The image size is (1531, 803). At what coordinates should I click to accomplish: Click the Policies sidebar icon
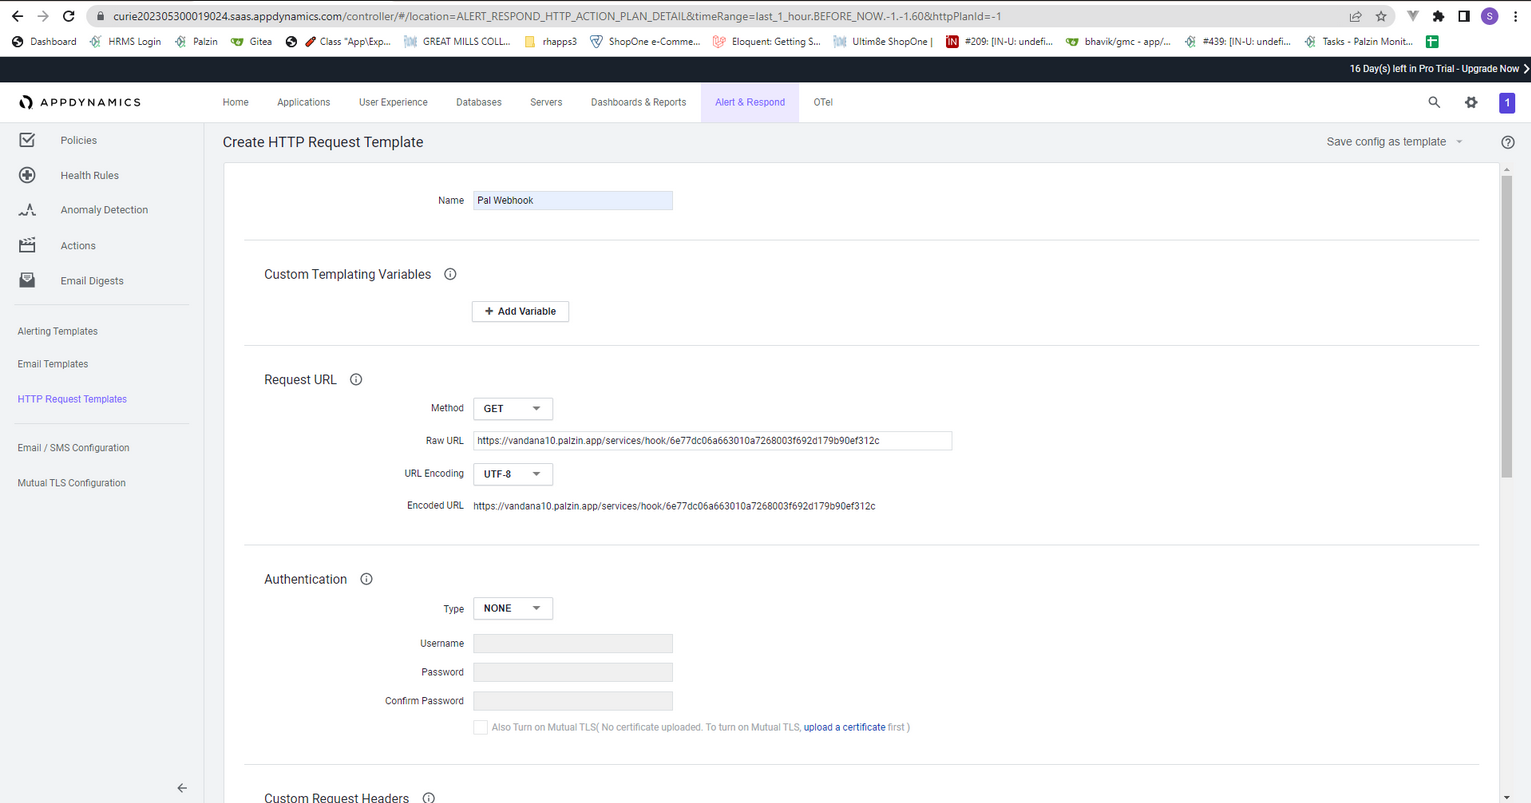(x=27, y=140)
